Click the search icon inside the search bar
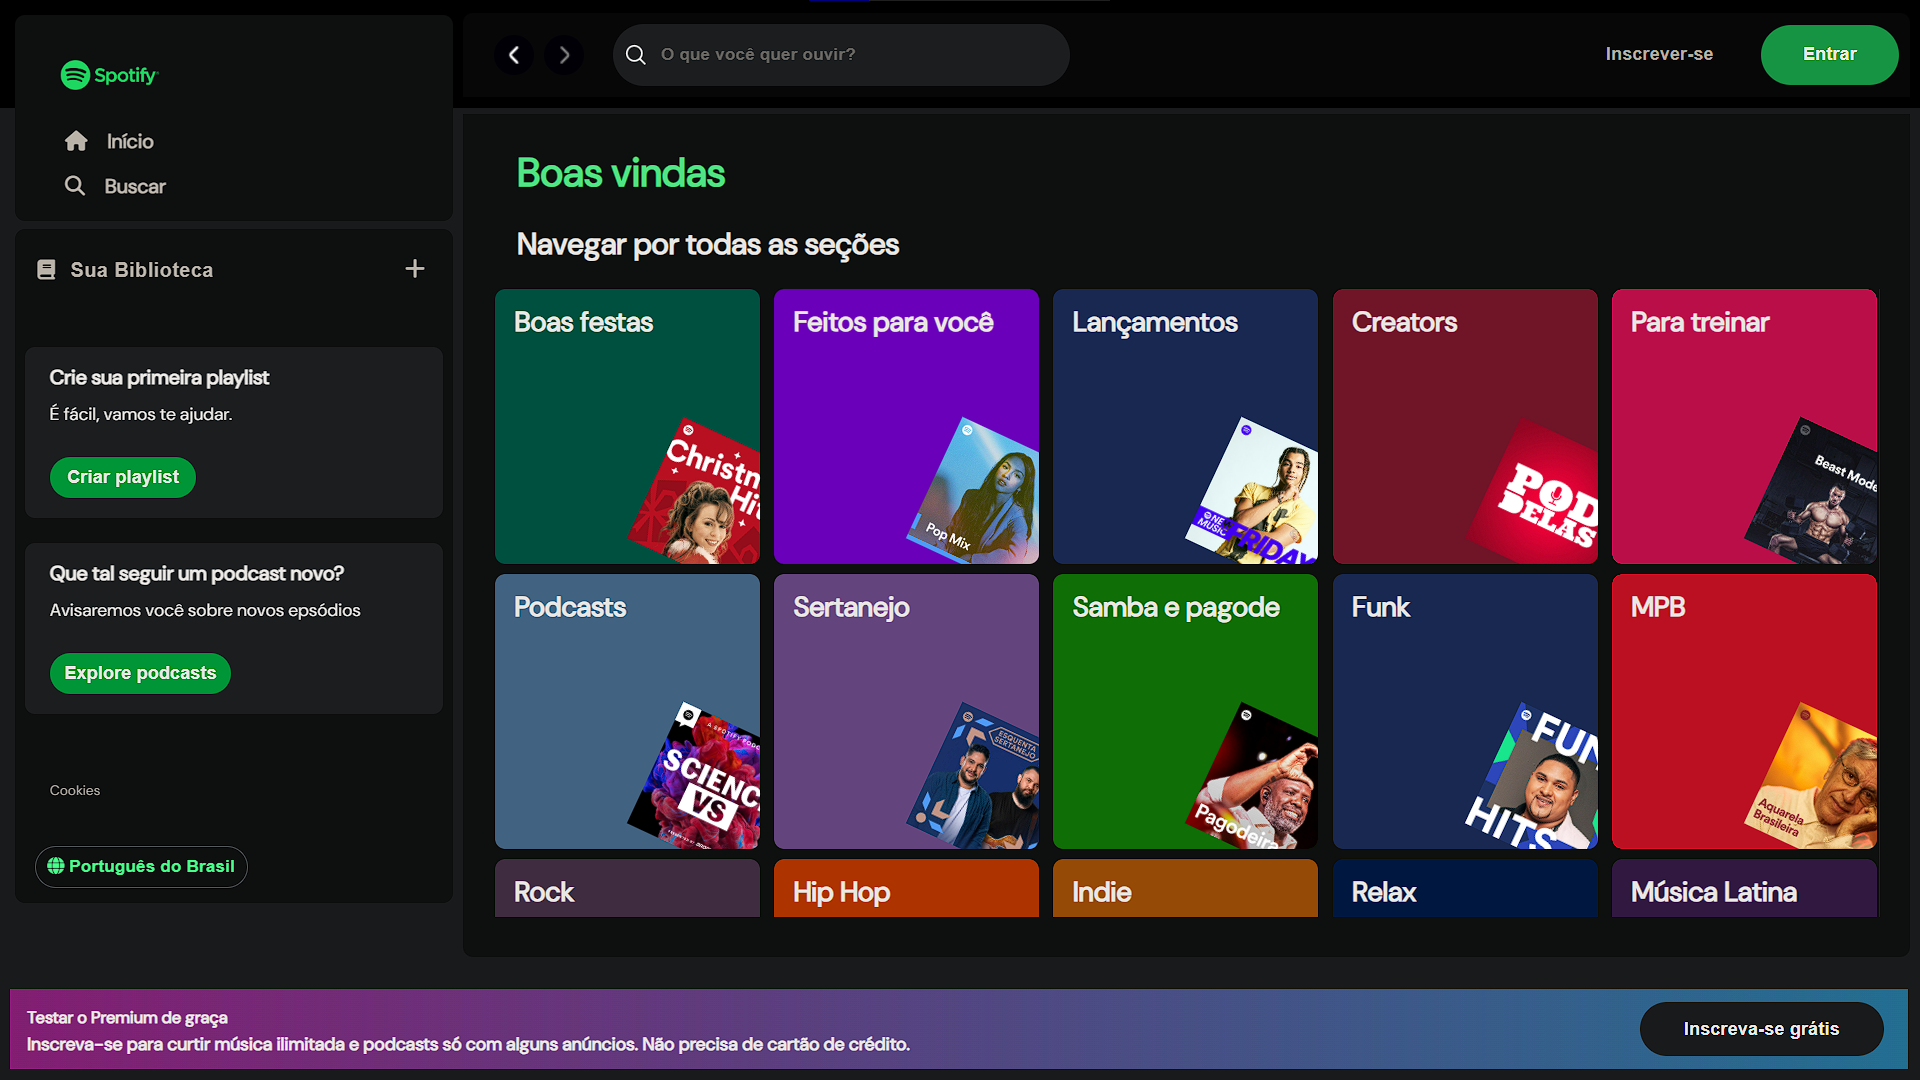The height and width of the screenshot is (1080, 1920). tap(636, 55)
